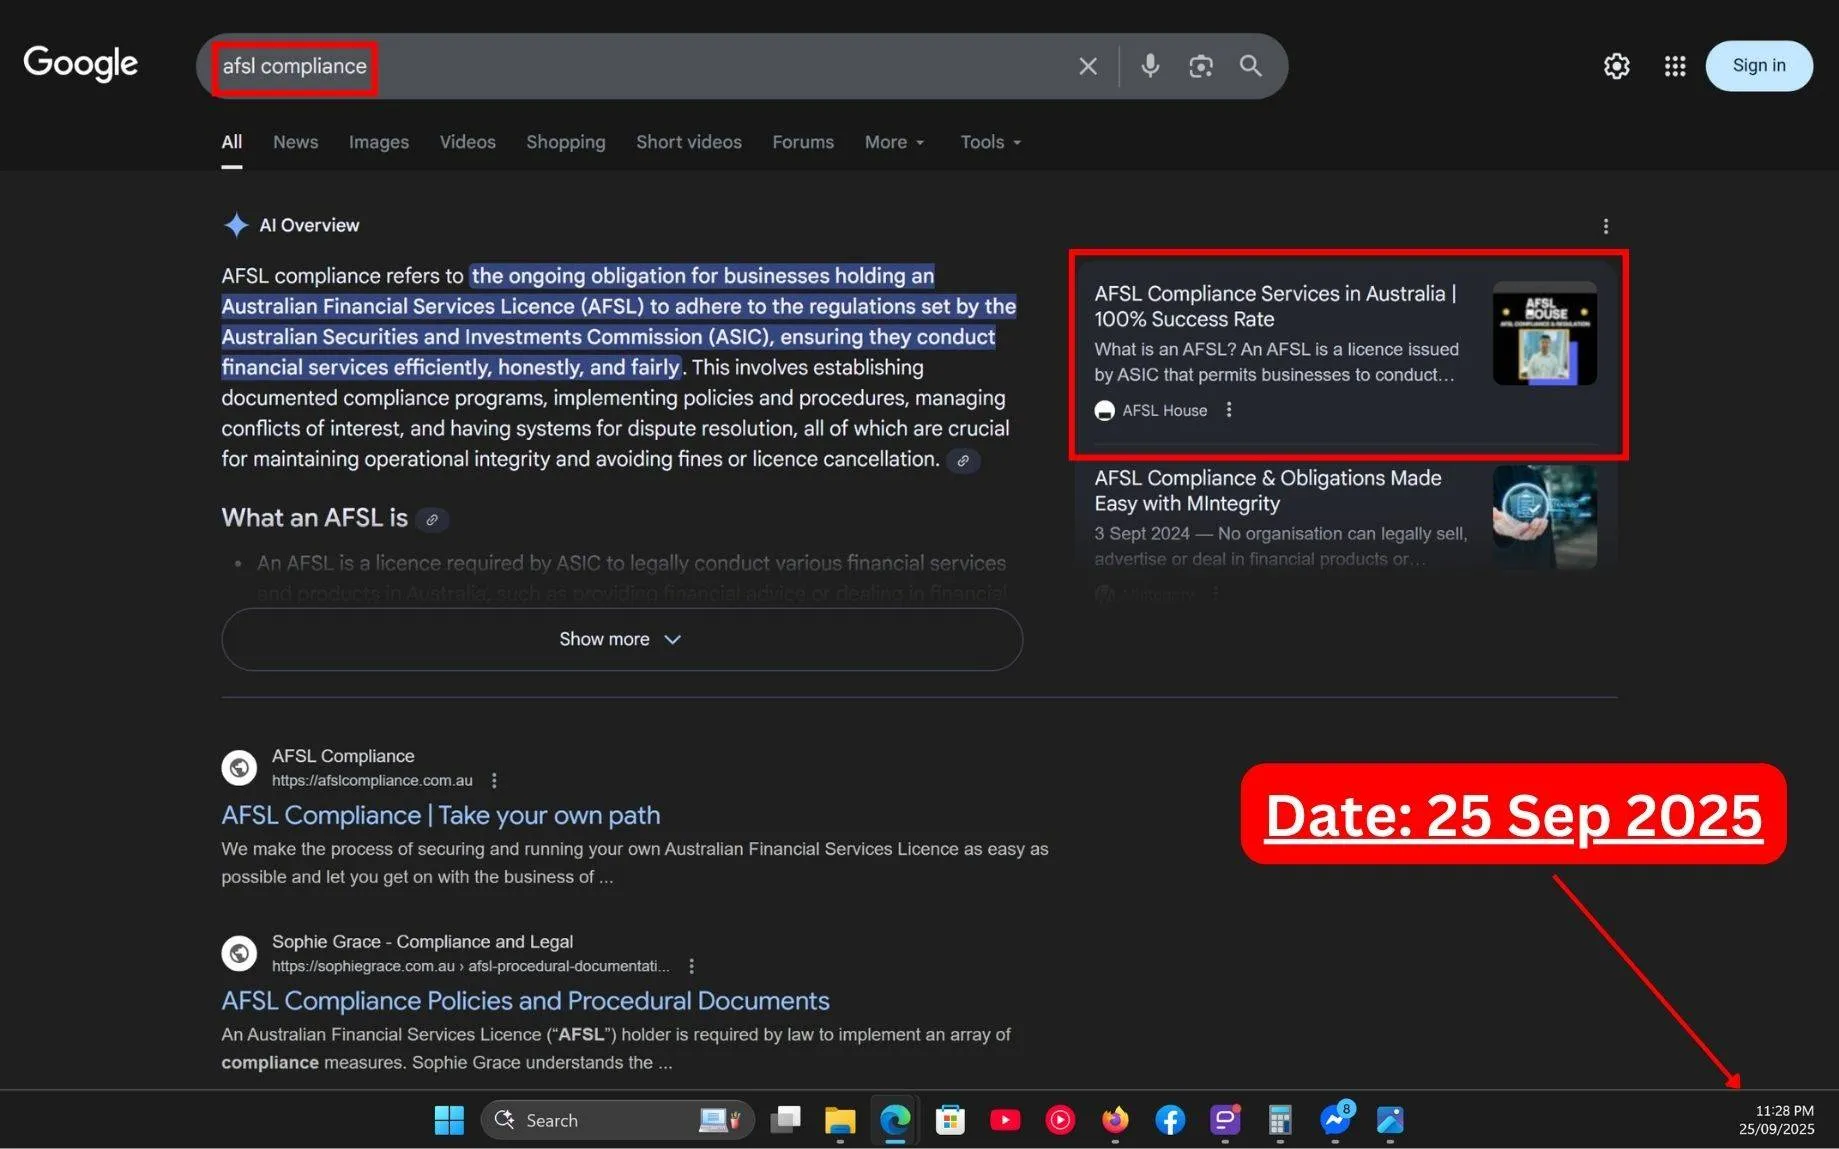Viewport: 1839px width, 1149px height.
Task: Start voice search with the microphone icon
Action: 1150,66
